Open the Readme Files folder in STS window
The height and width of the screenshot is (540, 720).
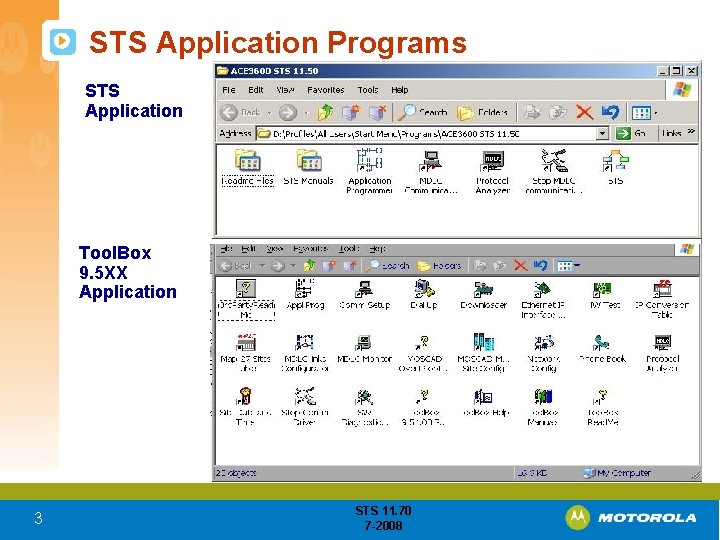247,167
